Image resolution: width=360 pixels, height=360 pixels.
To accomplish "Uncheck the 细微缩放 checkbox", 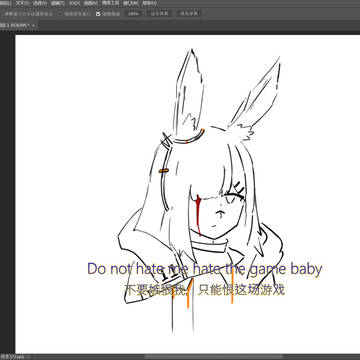I will tap(98, 14).
